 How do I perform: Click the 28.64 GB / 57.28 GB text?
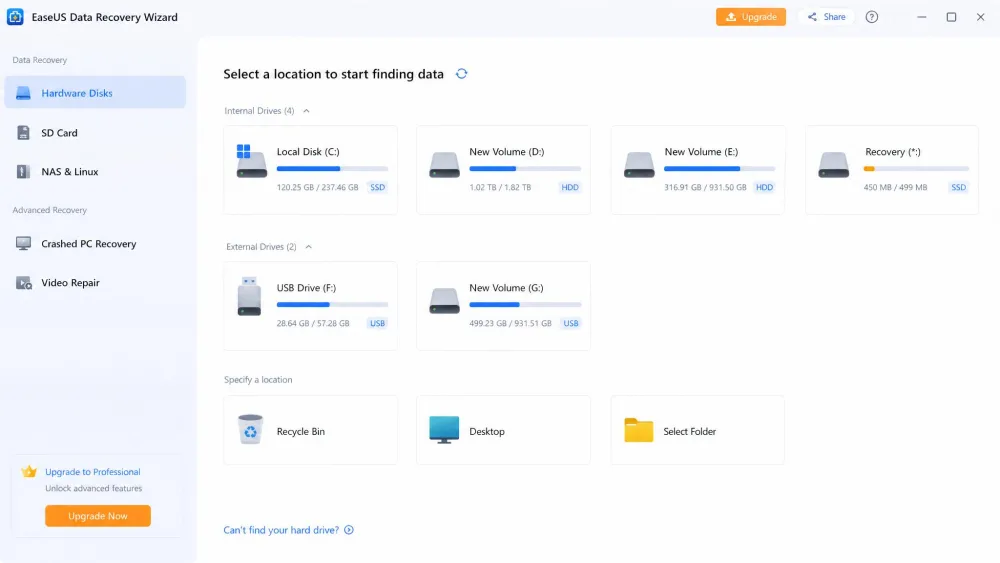(313, 323)
